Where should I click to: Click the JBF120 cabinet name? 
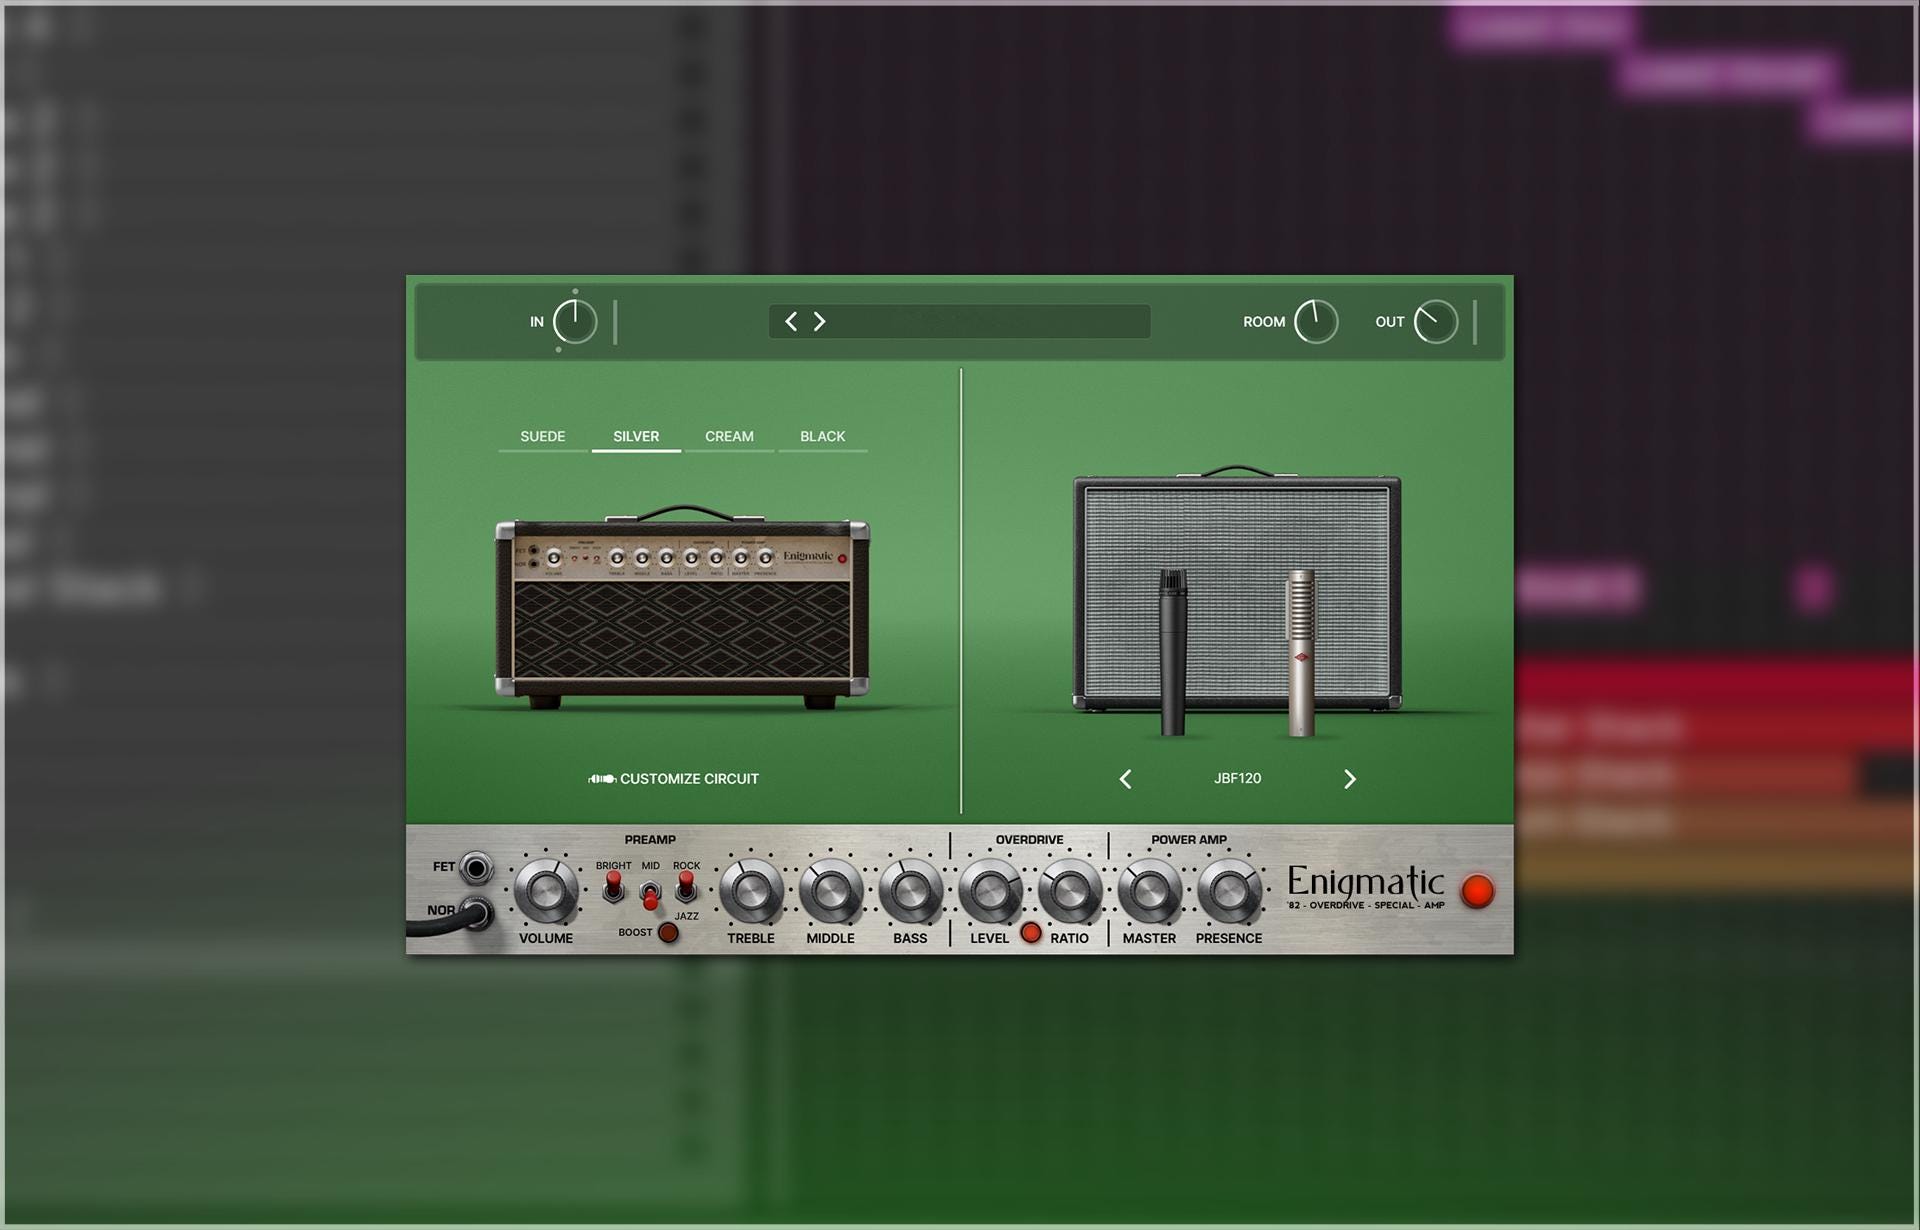(x=1237, y=778)
